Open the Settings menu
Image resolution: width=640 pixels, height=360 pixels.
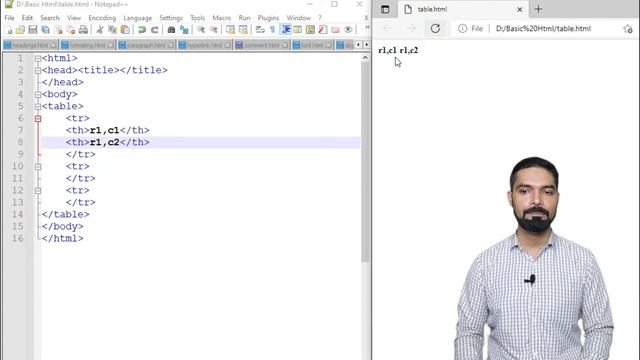171,18
